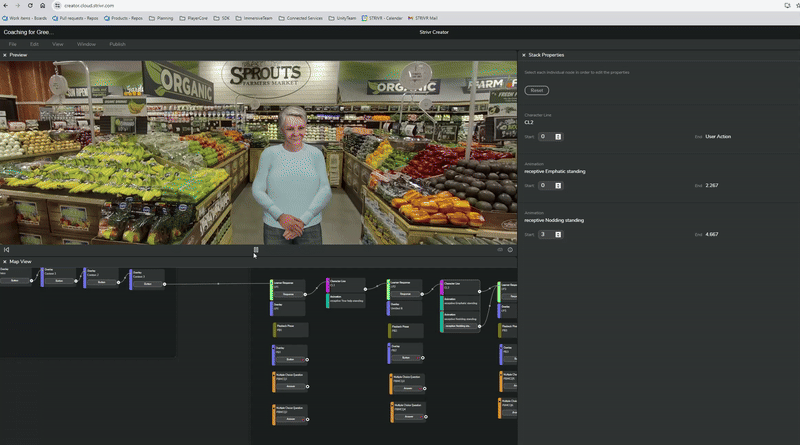
Task: Click output port of Overlay Caption 1 node
Action: coord(76,281)
